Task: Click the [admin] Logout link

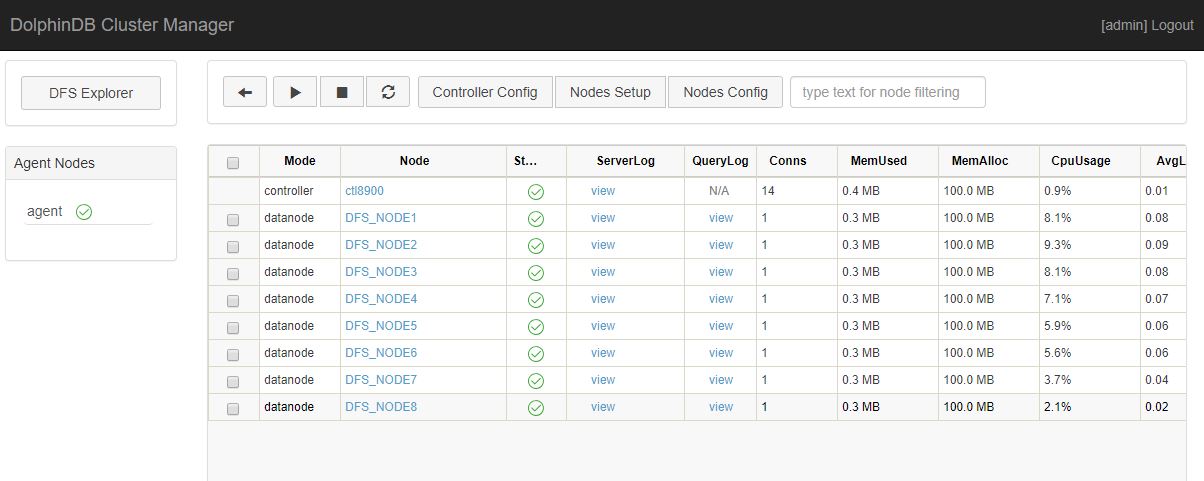Action: (1147, 25)
